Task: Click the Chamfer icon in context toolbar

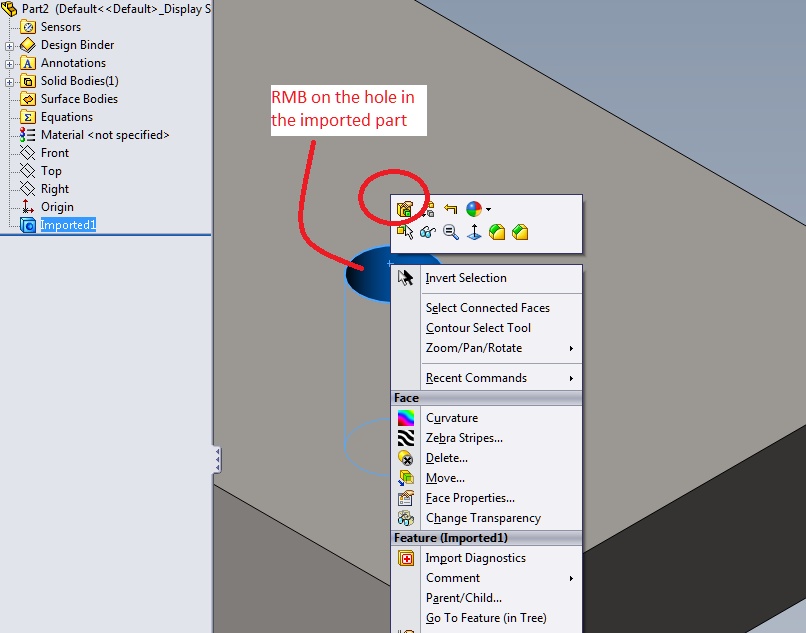Action: [x=520, y=232]
